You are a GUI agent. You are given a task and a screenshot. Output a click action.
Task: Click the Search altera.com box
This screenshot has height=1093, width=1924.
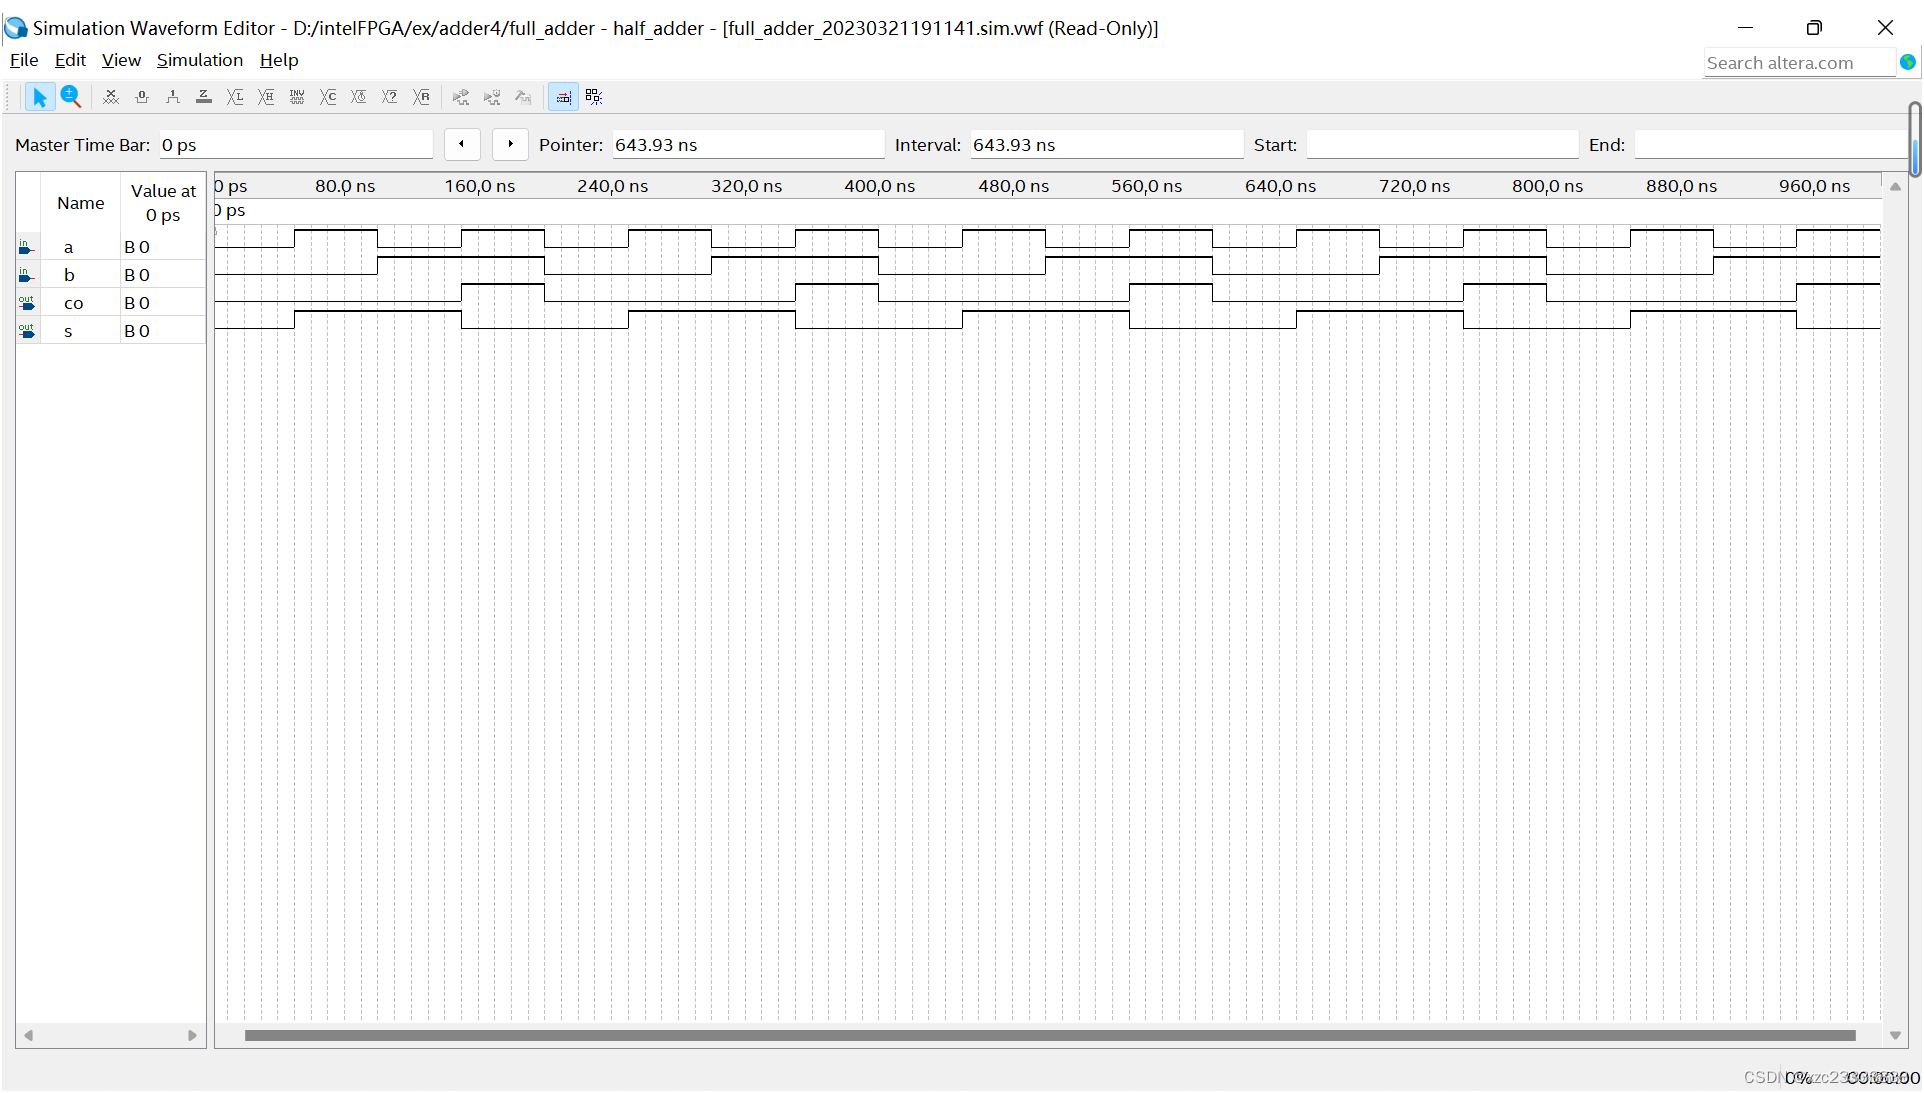tap(1799, 63)
